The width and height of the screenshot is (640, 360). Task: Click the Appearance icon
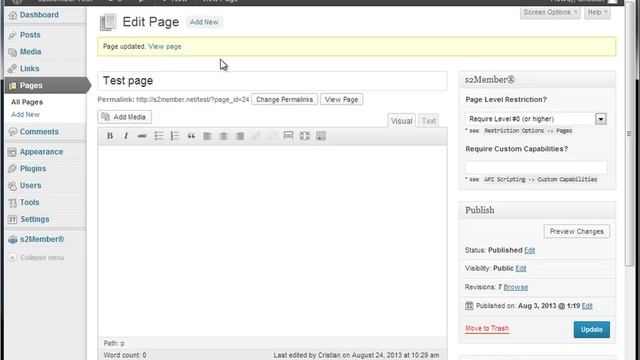(x=12, y=152)
